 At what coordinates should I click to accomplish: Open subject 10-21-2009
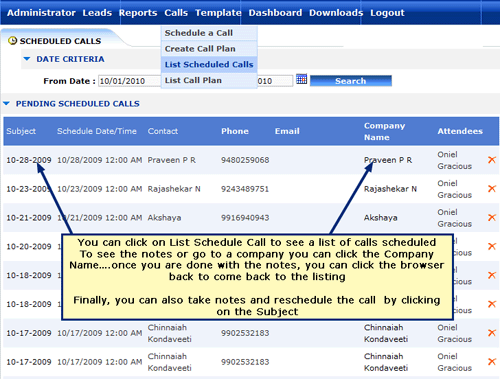pos(29,218)
